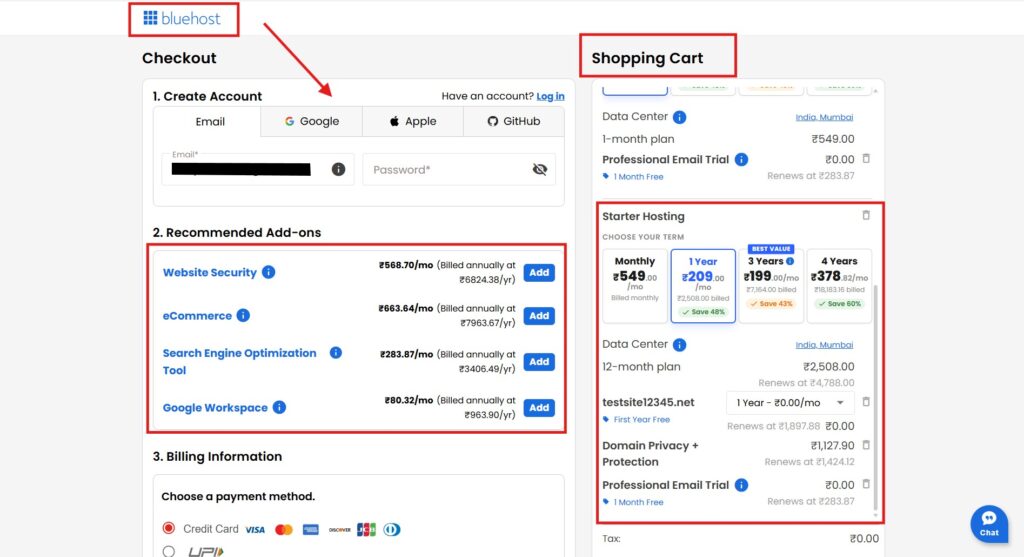The image size is (1024, 557).
Task: Click the Tax amount ₹0.00
Action: (864, 539)
